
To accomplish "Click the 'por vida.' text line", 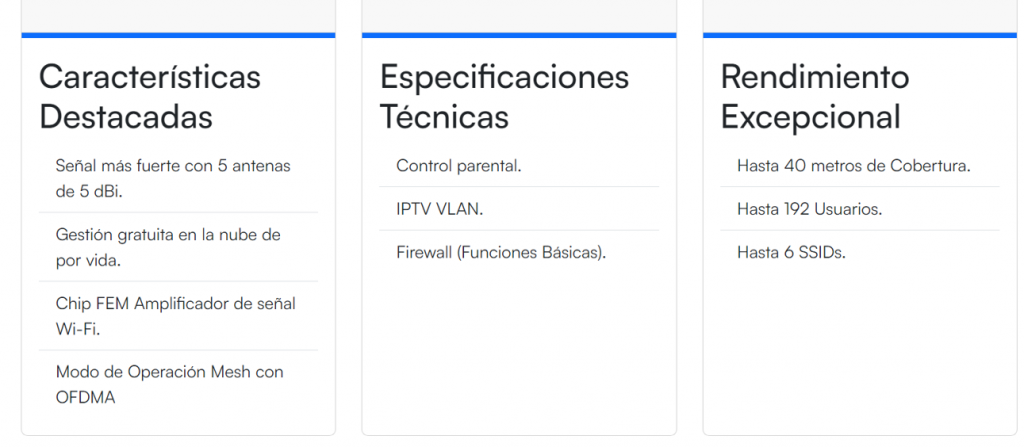I will pyautogui.click(x=88, y=260).
